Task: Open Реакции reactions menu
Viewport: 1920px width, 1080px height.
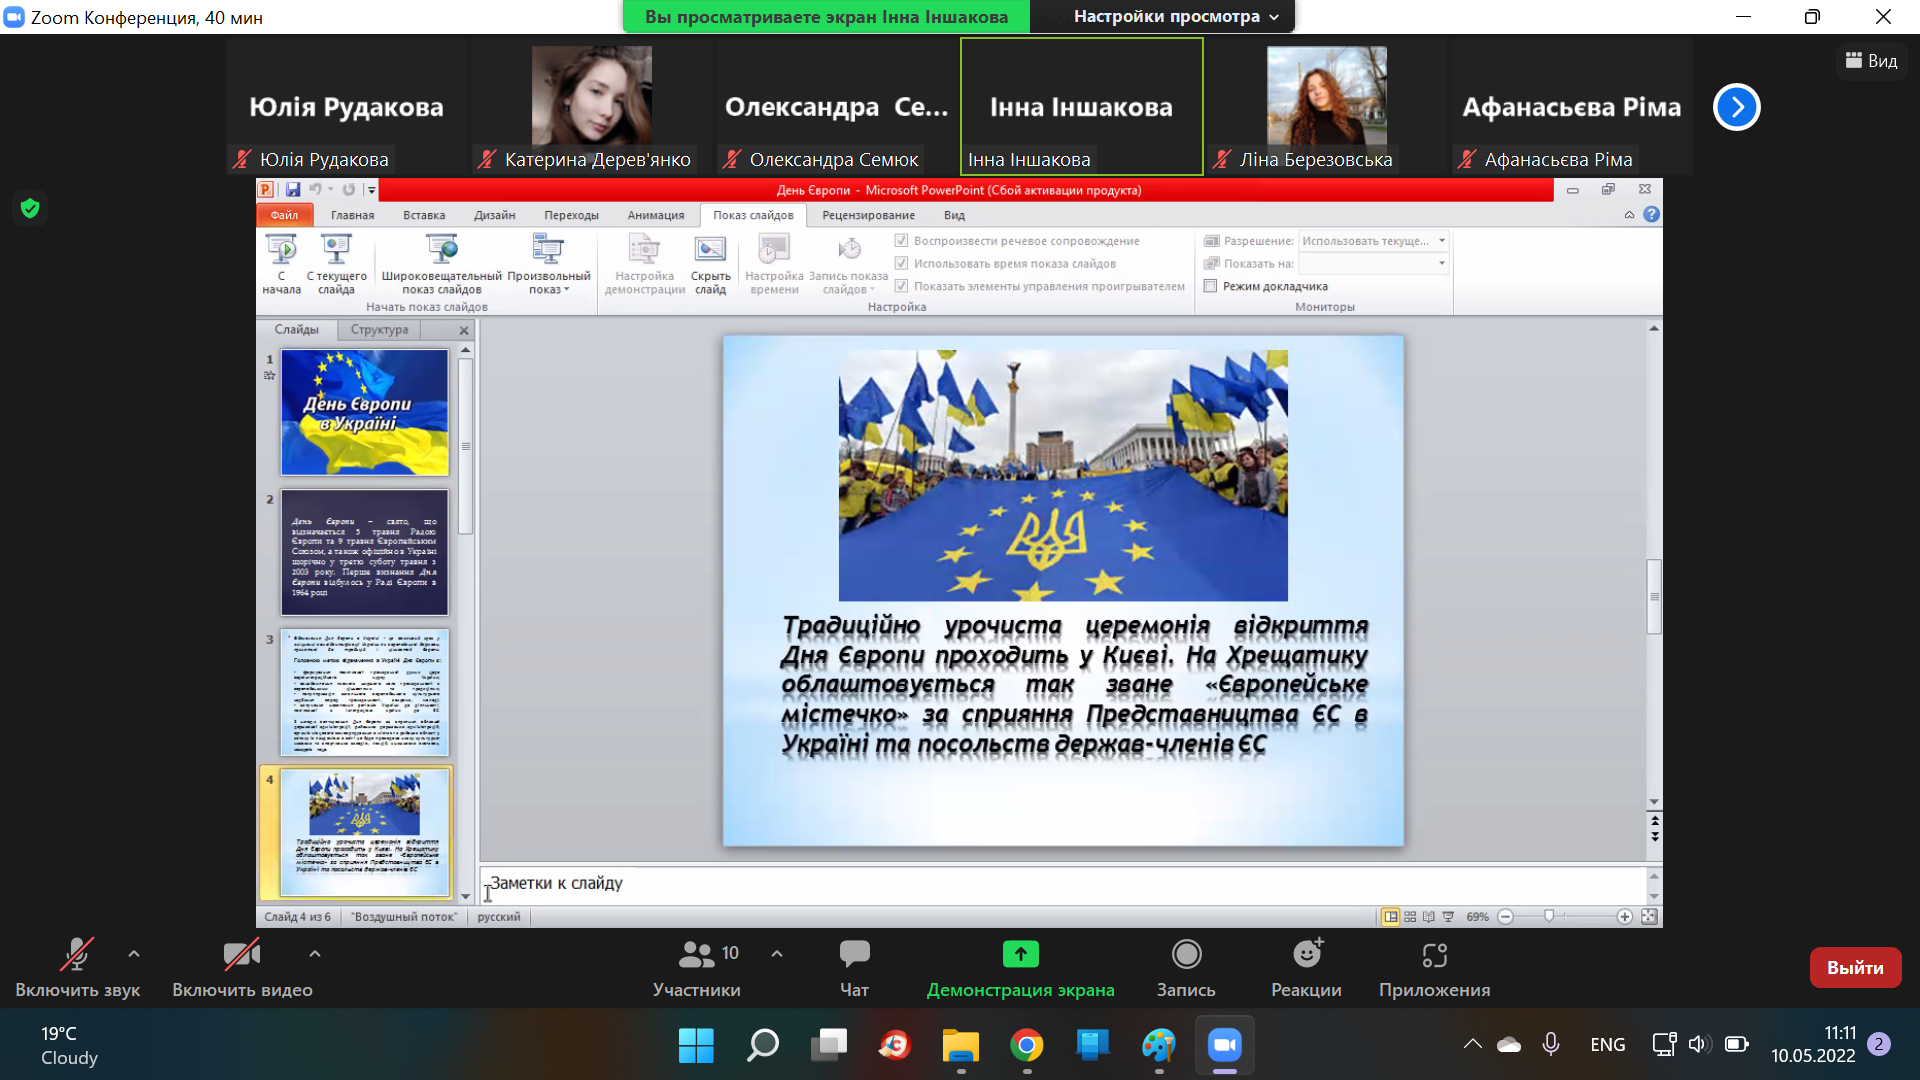Action: 1306,968
